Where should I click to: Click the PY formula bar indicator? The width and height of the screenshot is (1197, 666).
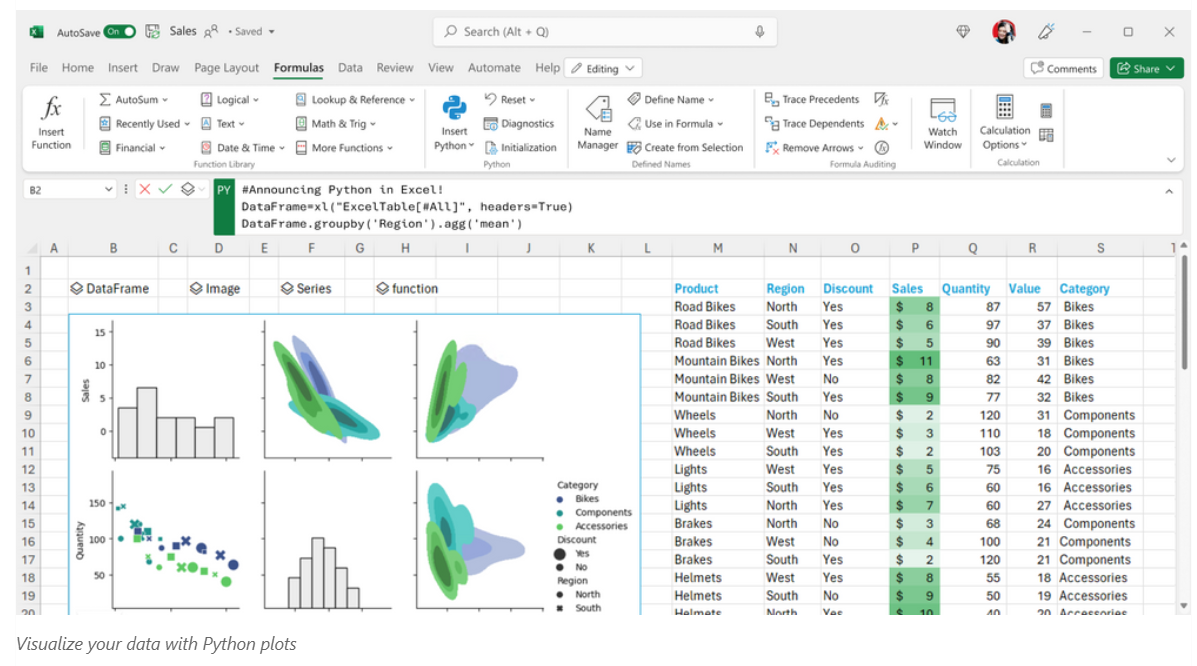(224, 207)
